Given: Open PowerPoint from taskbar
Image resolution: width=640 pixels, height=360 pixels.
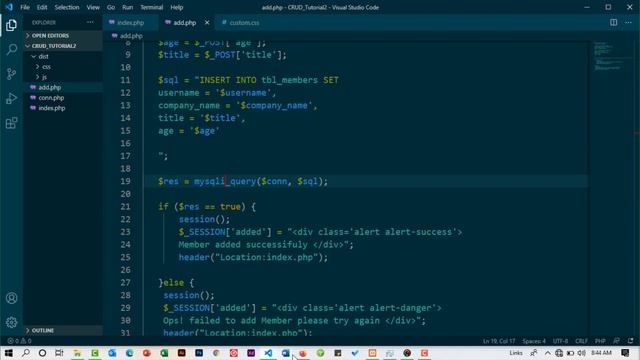Looking at the screenshot, I should click(147, 353).
